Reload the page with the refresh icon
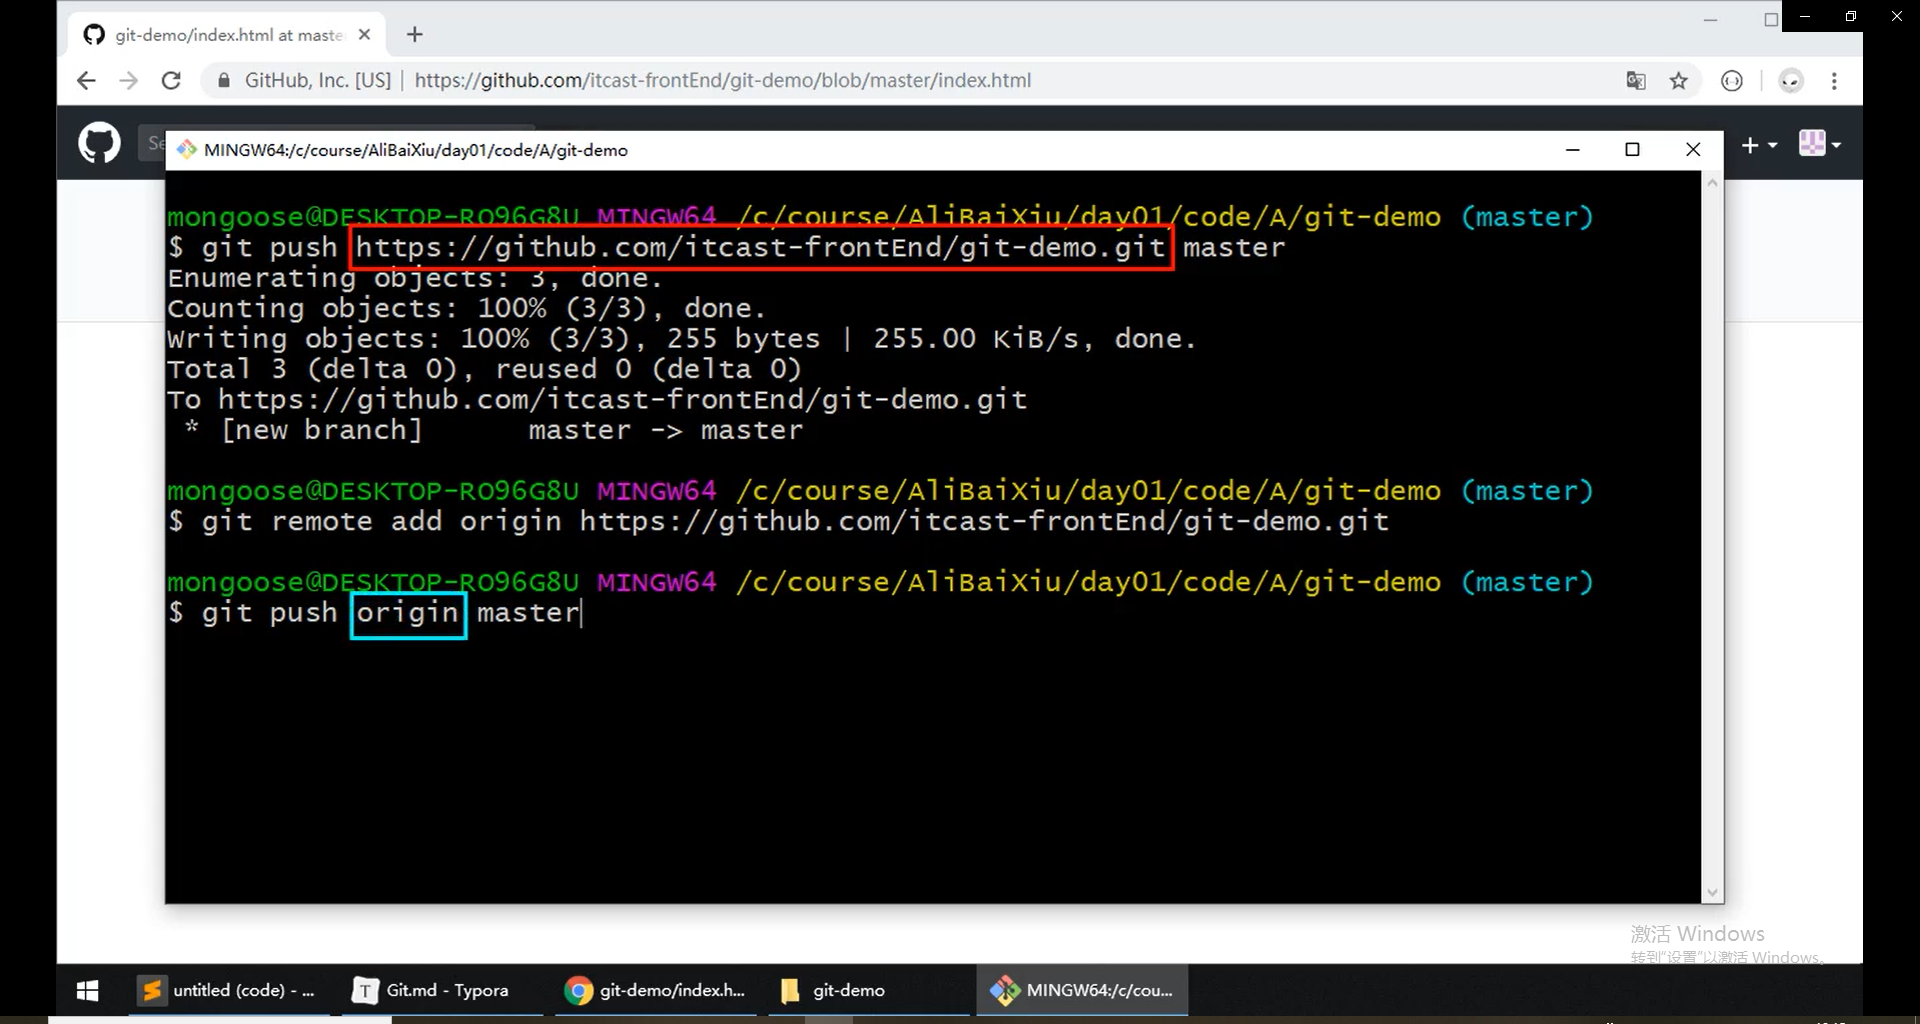Image resolution: width=1920 pixels, height=1024 pixels. (x=171, y=80)
